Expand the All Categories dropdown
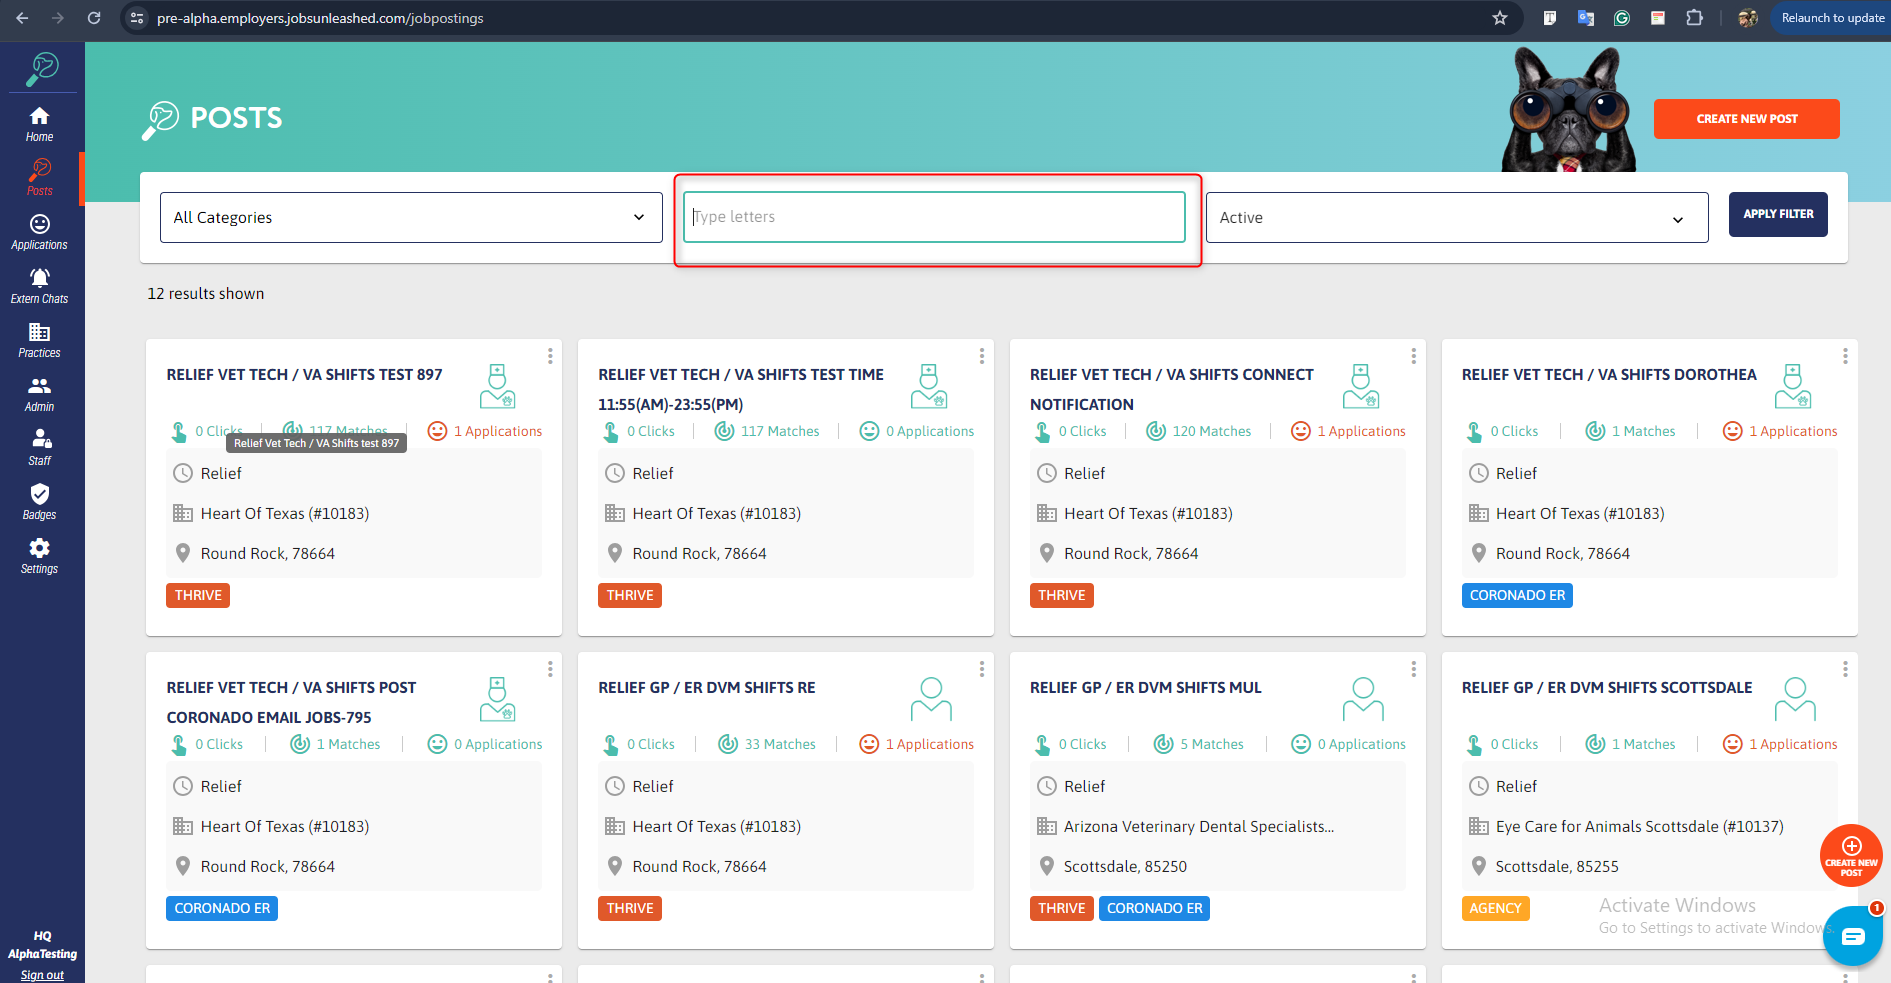 [411, 217]
